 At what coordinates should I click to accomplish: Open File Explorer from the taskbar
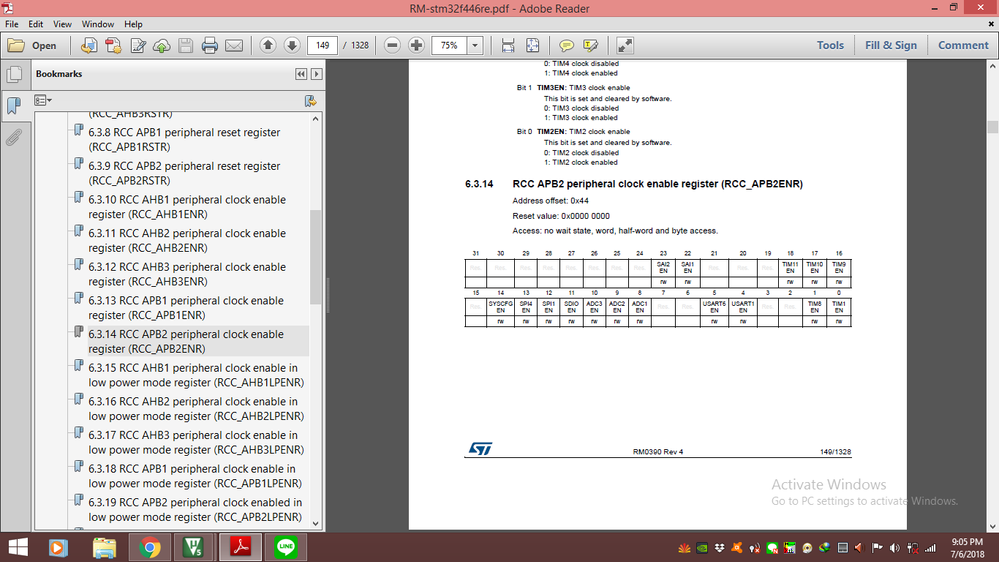click(x=104, y=547)
